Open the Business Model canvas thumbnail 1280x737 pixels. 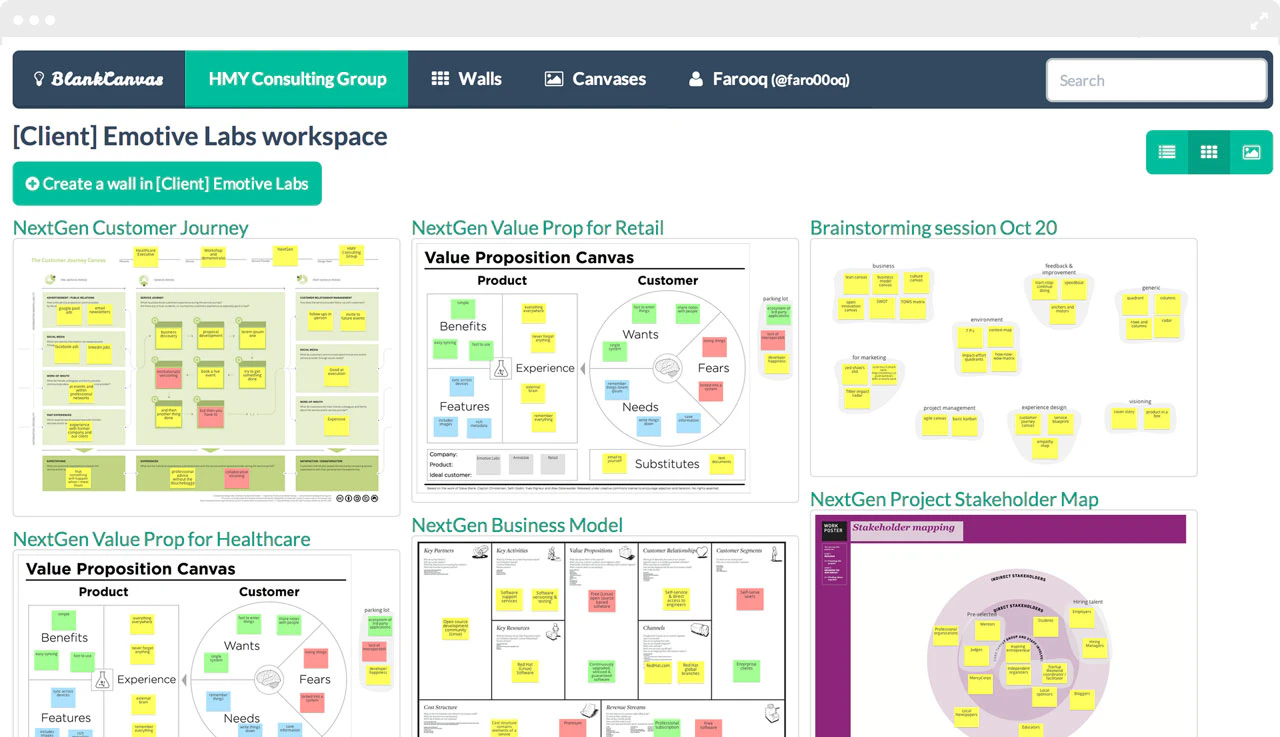tap(605, 636)
